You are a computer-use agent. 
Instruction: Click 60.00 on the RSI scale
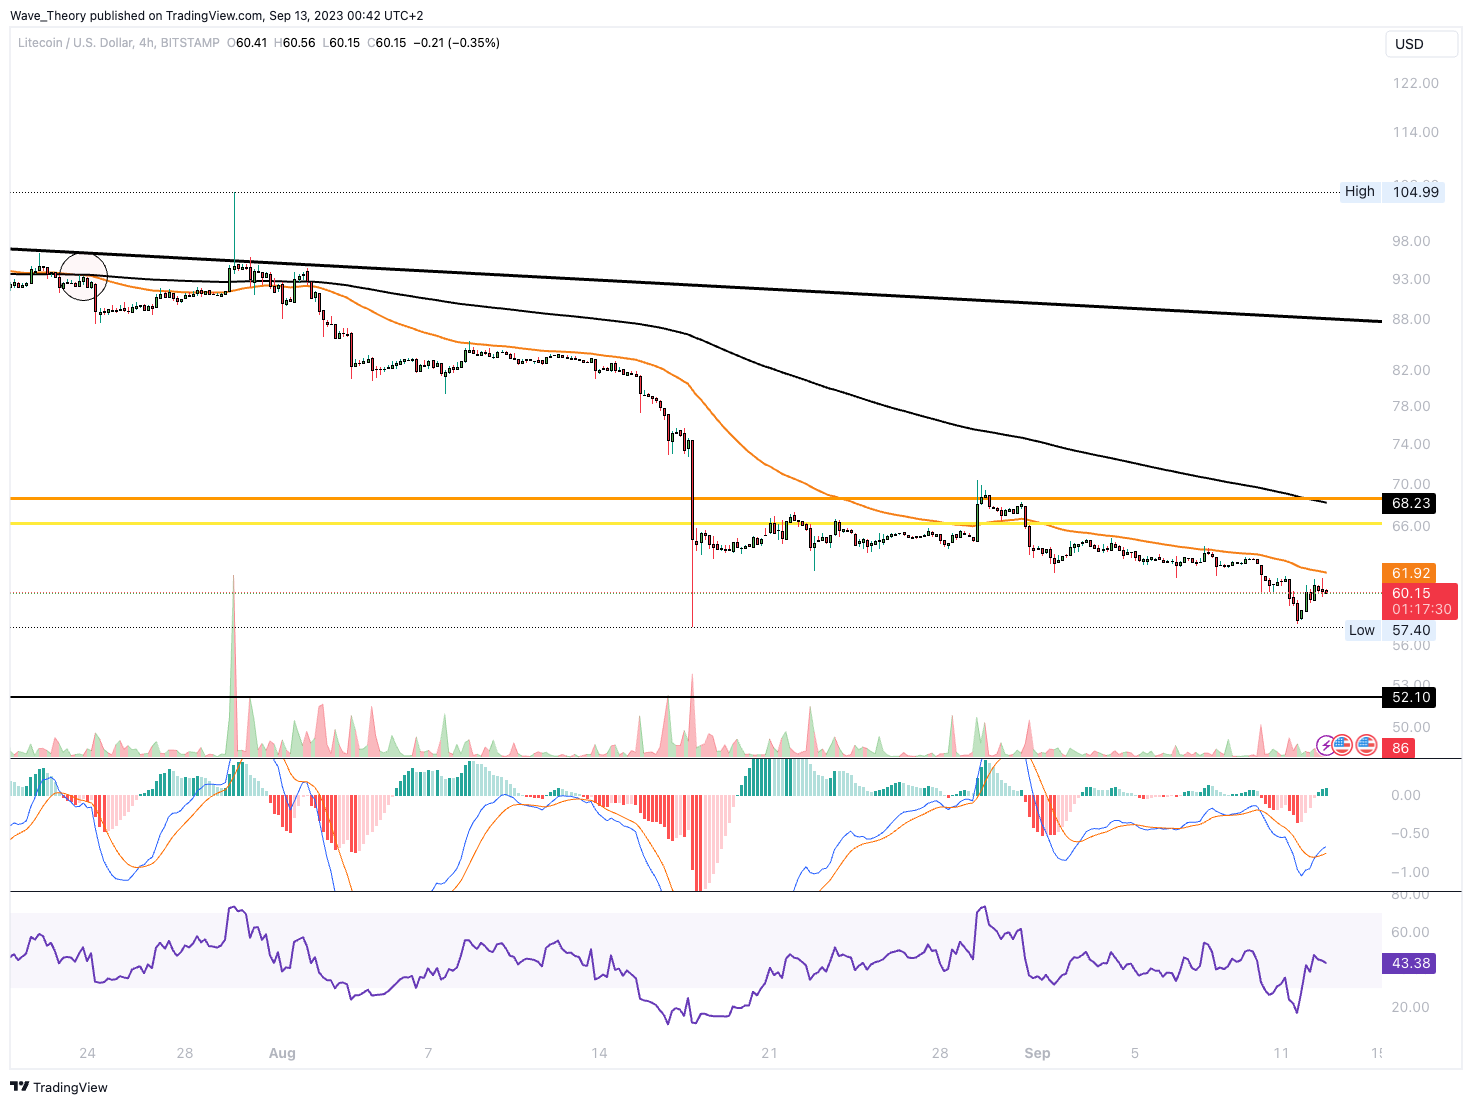pos(1410,932)
